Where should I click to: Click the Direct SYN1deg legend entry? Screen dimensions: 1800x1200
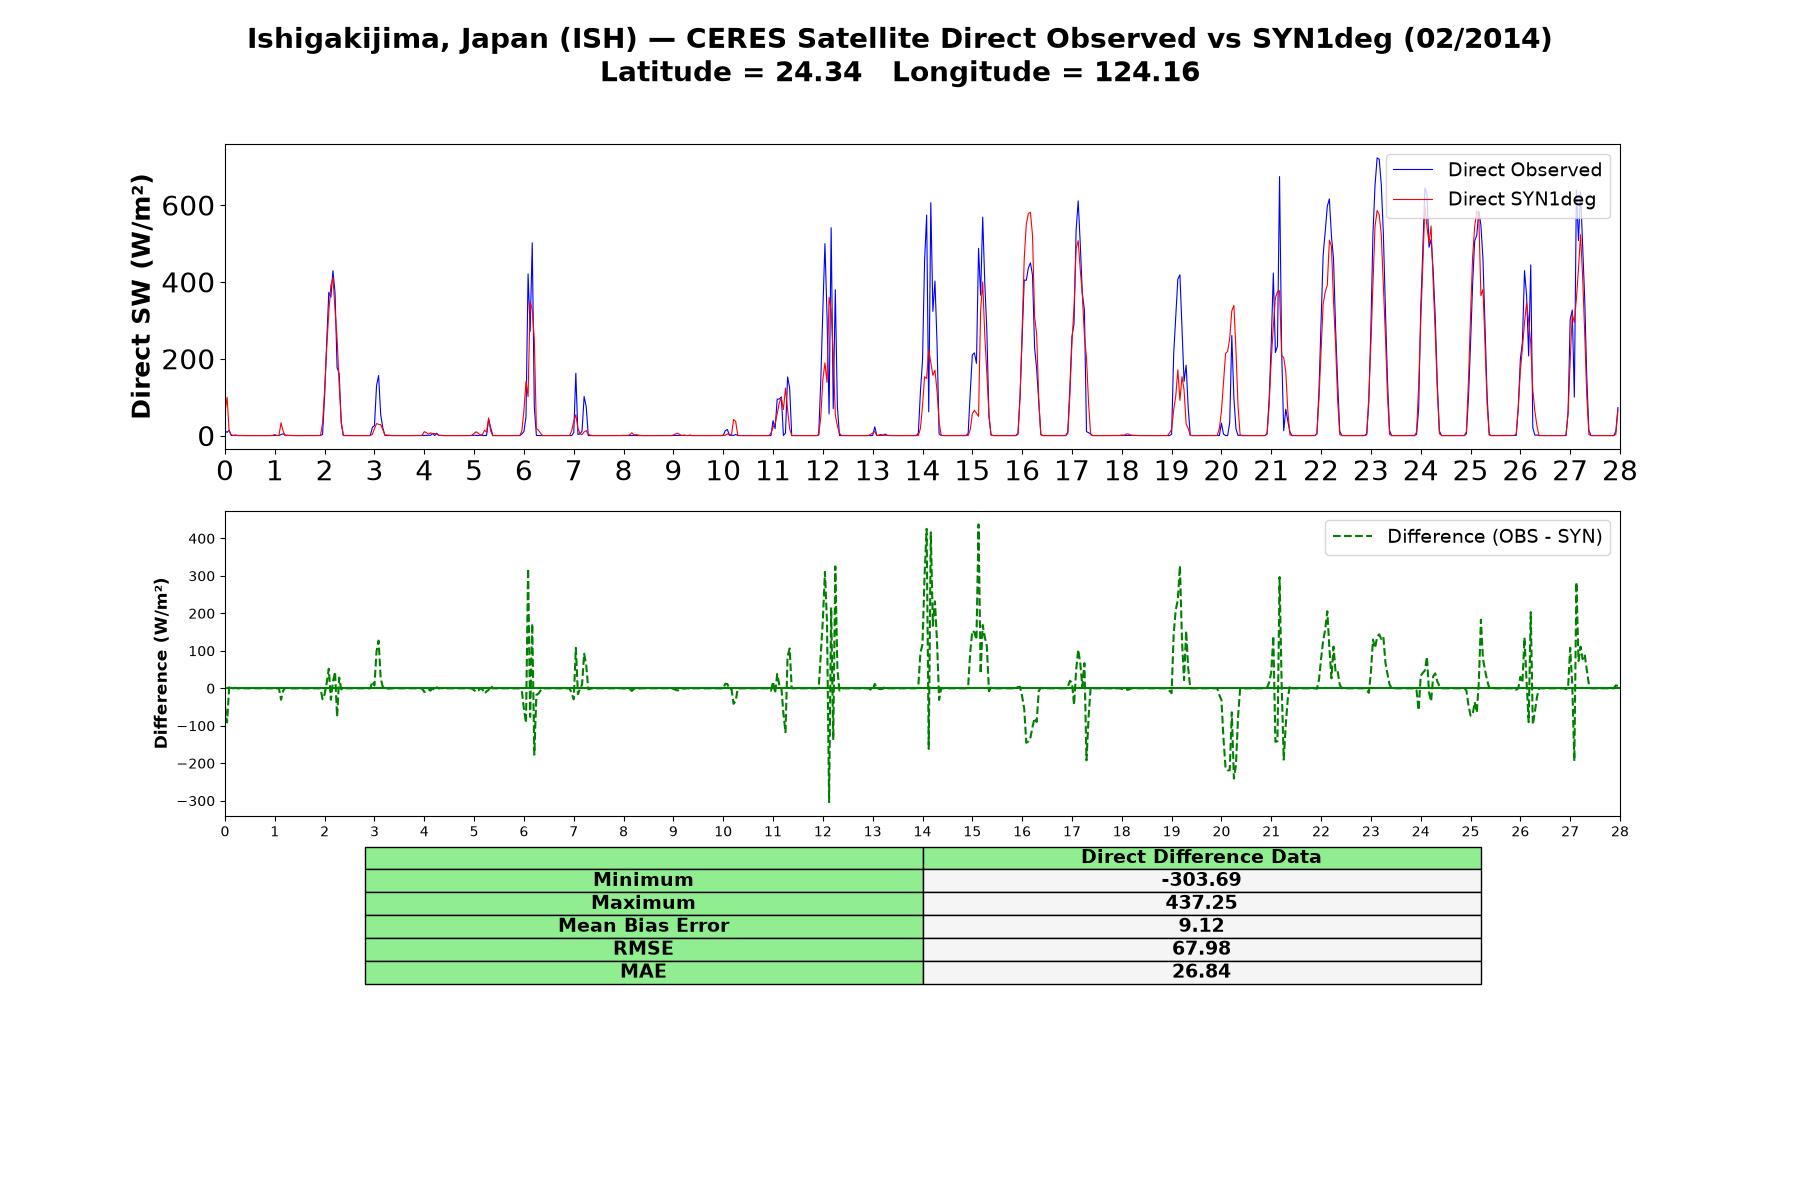[x=1495, y=199]
